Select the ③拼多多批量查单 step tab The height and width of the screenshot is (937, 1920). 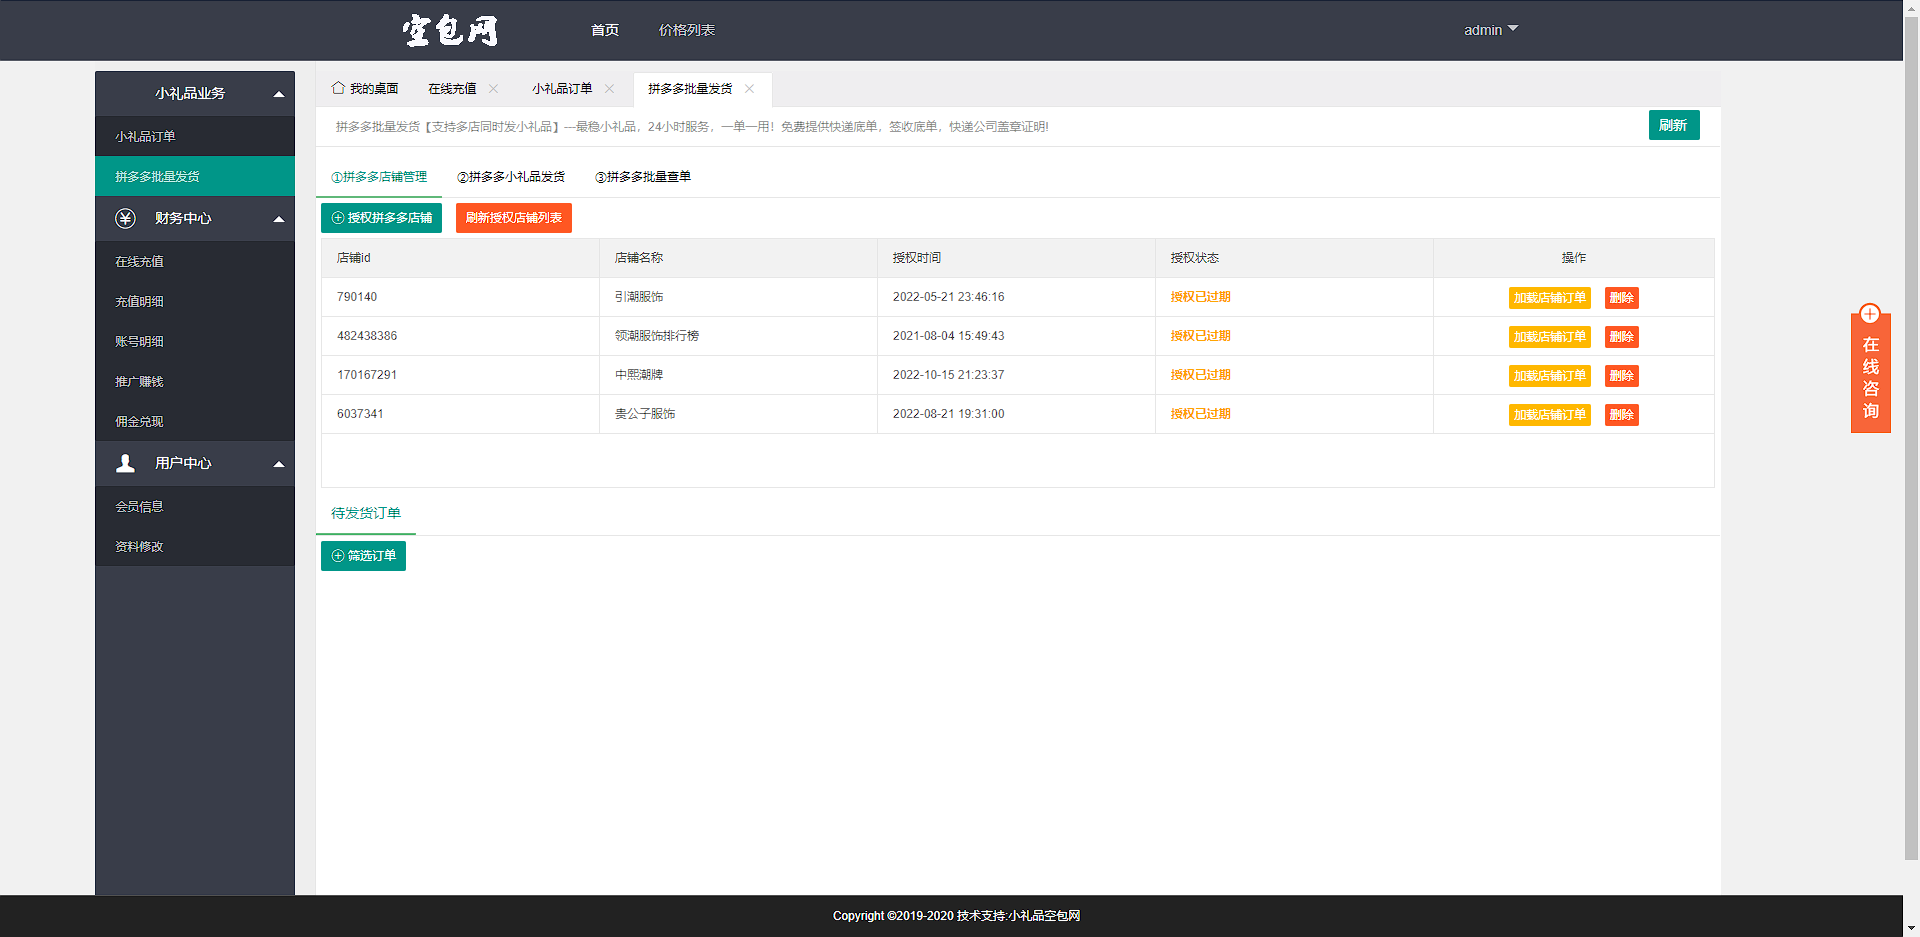click(x=643, y=177)
